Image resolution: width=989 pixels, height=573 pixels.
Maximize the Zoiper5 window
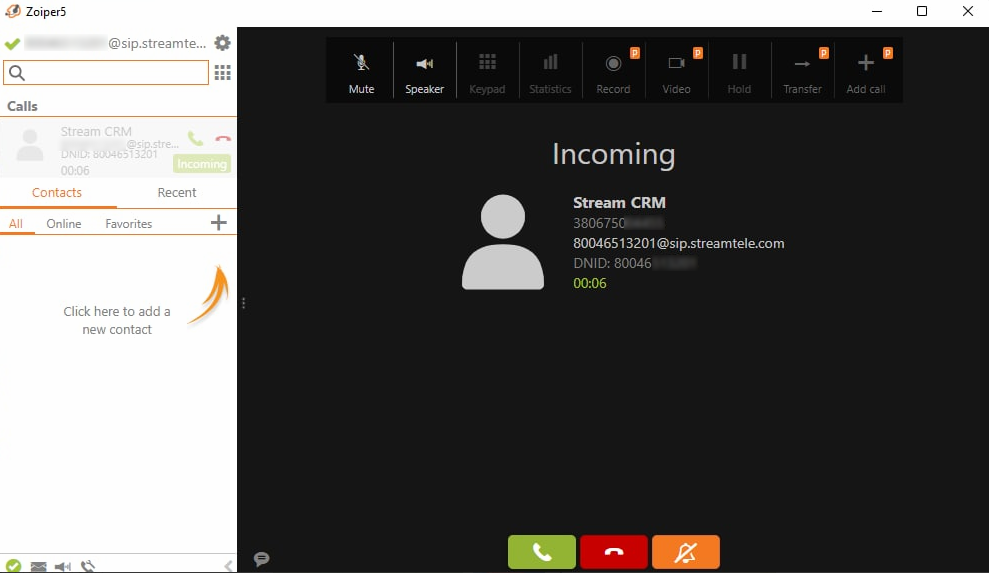click(x=922, y=11)
